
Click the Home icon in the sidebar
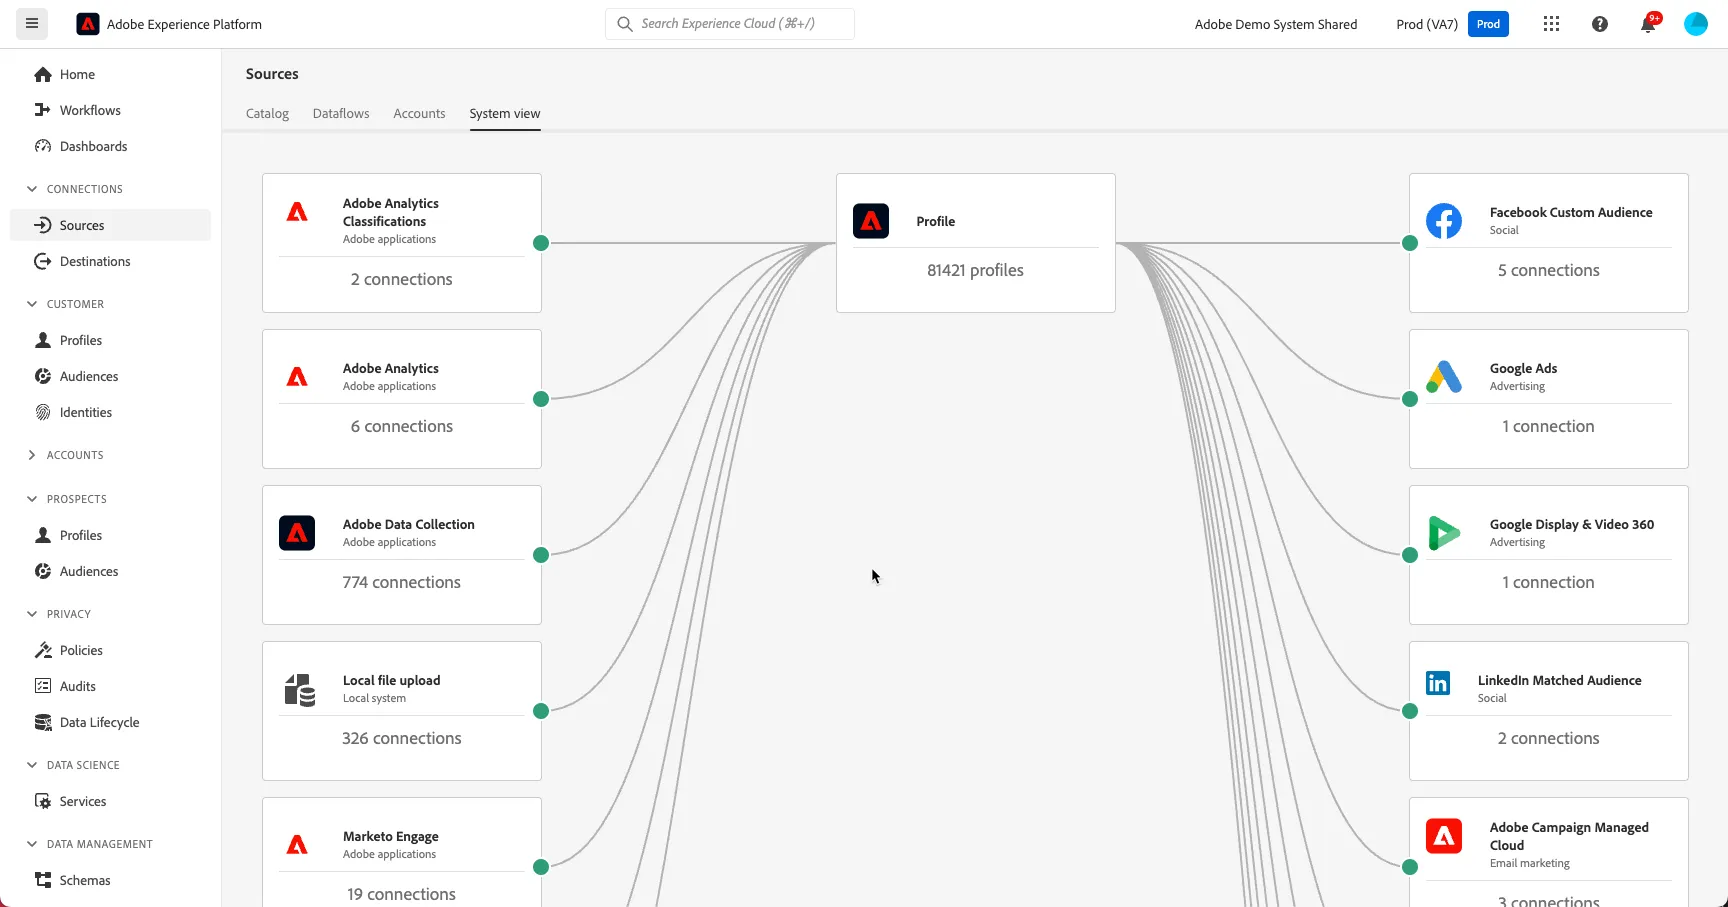click(x=43, y=74)
